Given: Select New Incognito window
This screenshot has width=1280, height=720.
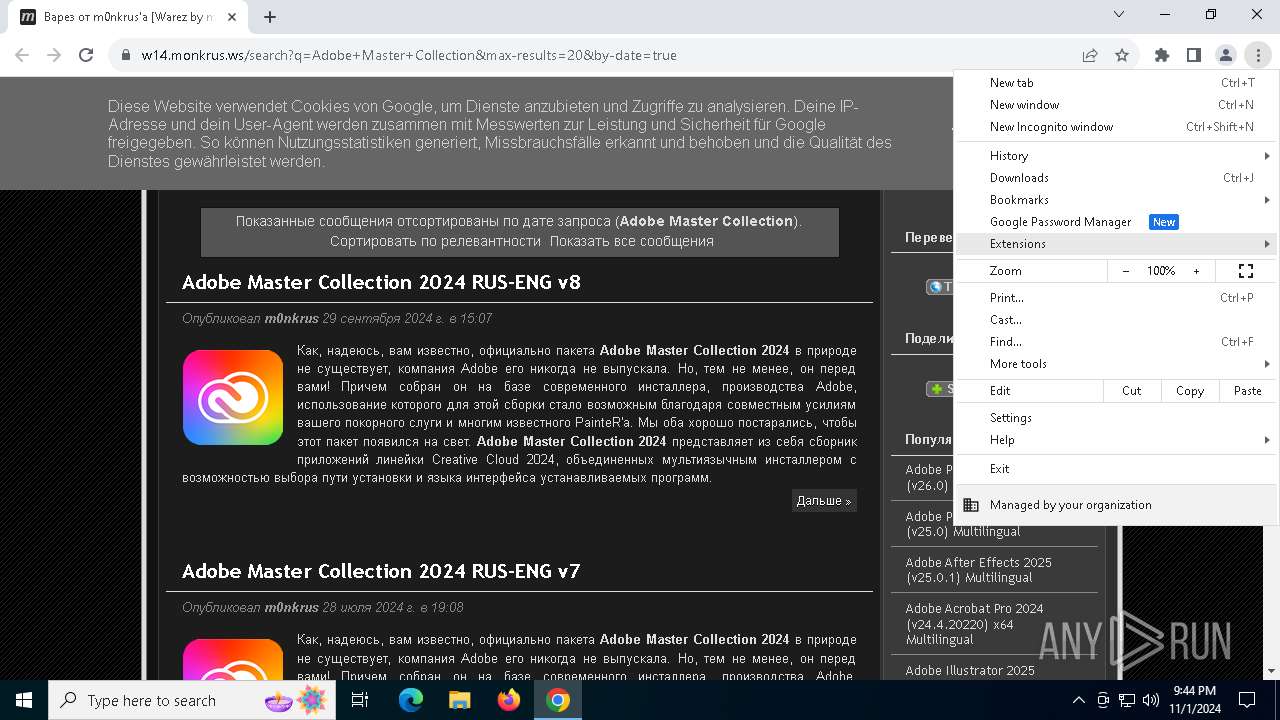Looking at the screenshot, I should (x=1115, y=127).
